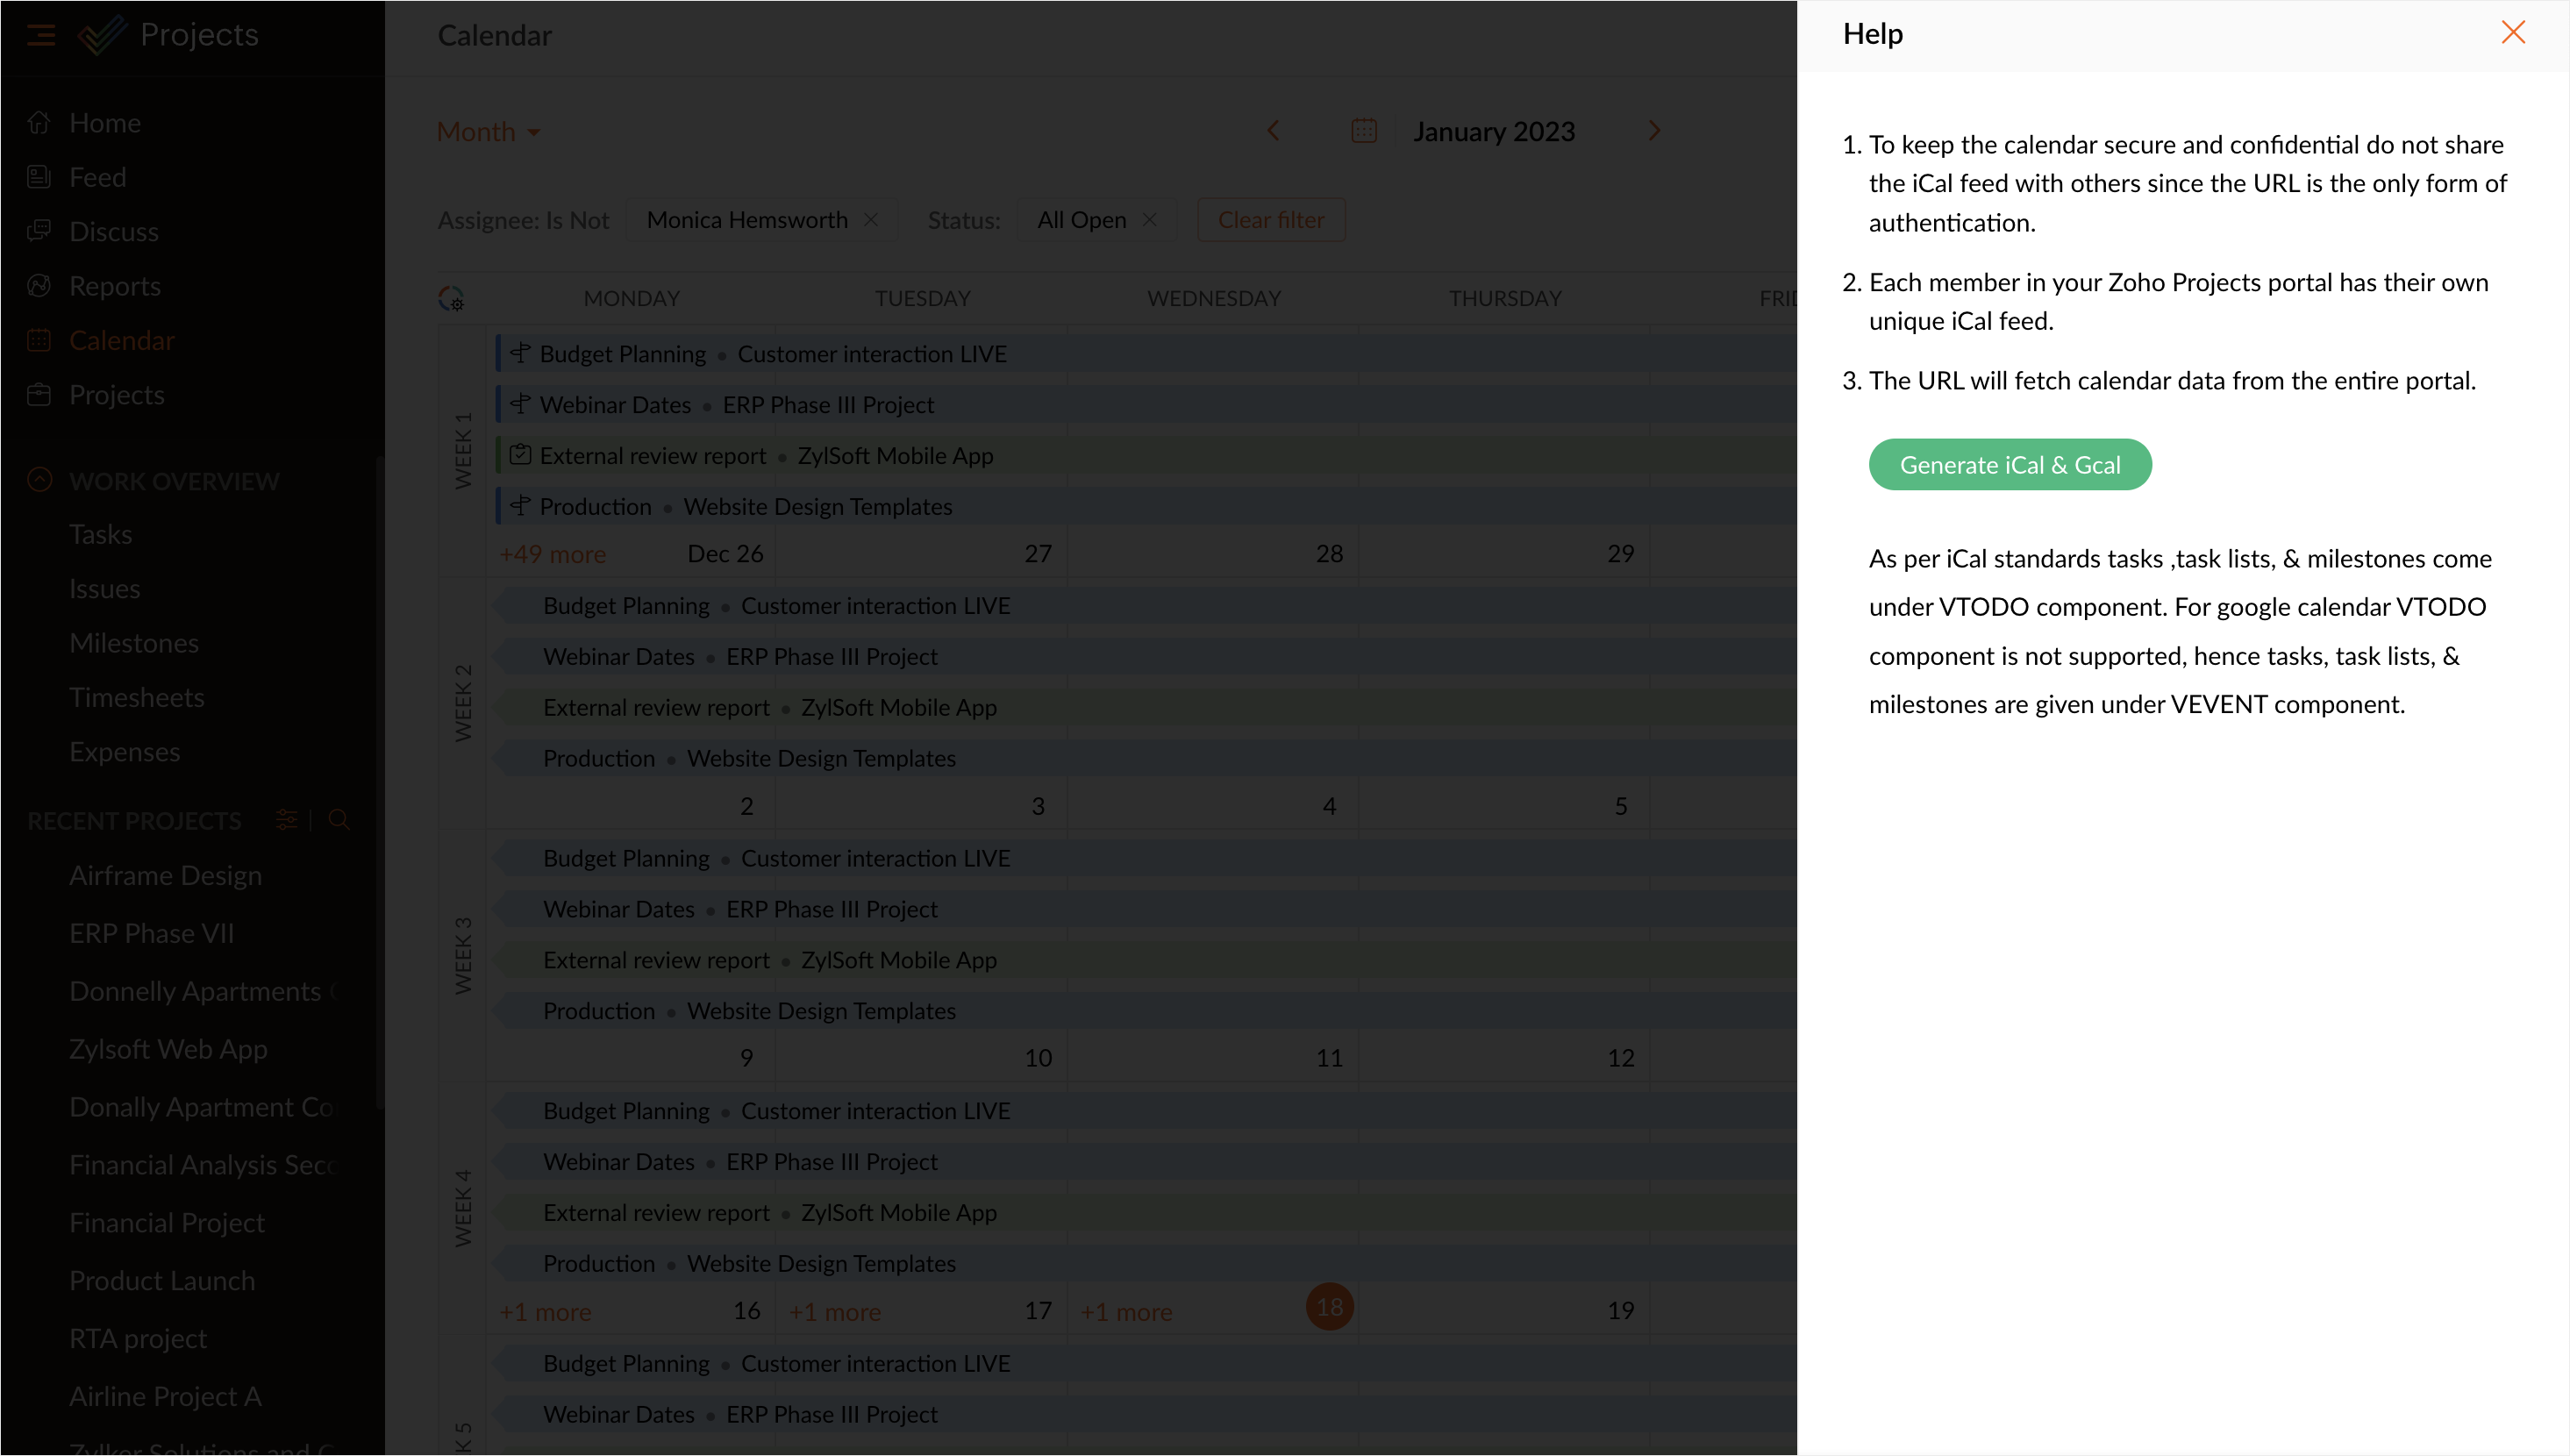Image resolution: width=2570 pixels, height=1456 pixels.
Task: Expand the Month view dropdown
Action: point(489,132)
